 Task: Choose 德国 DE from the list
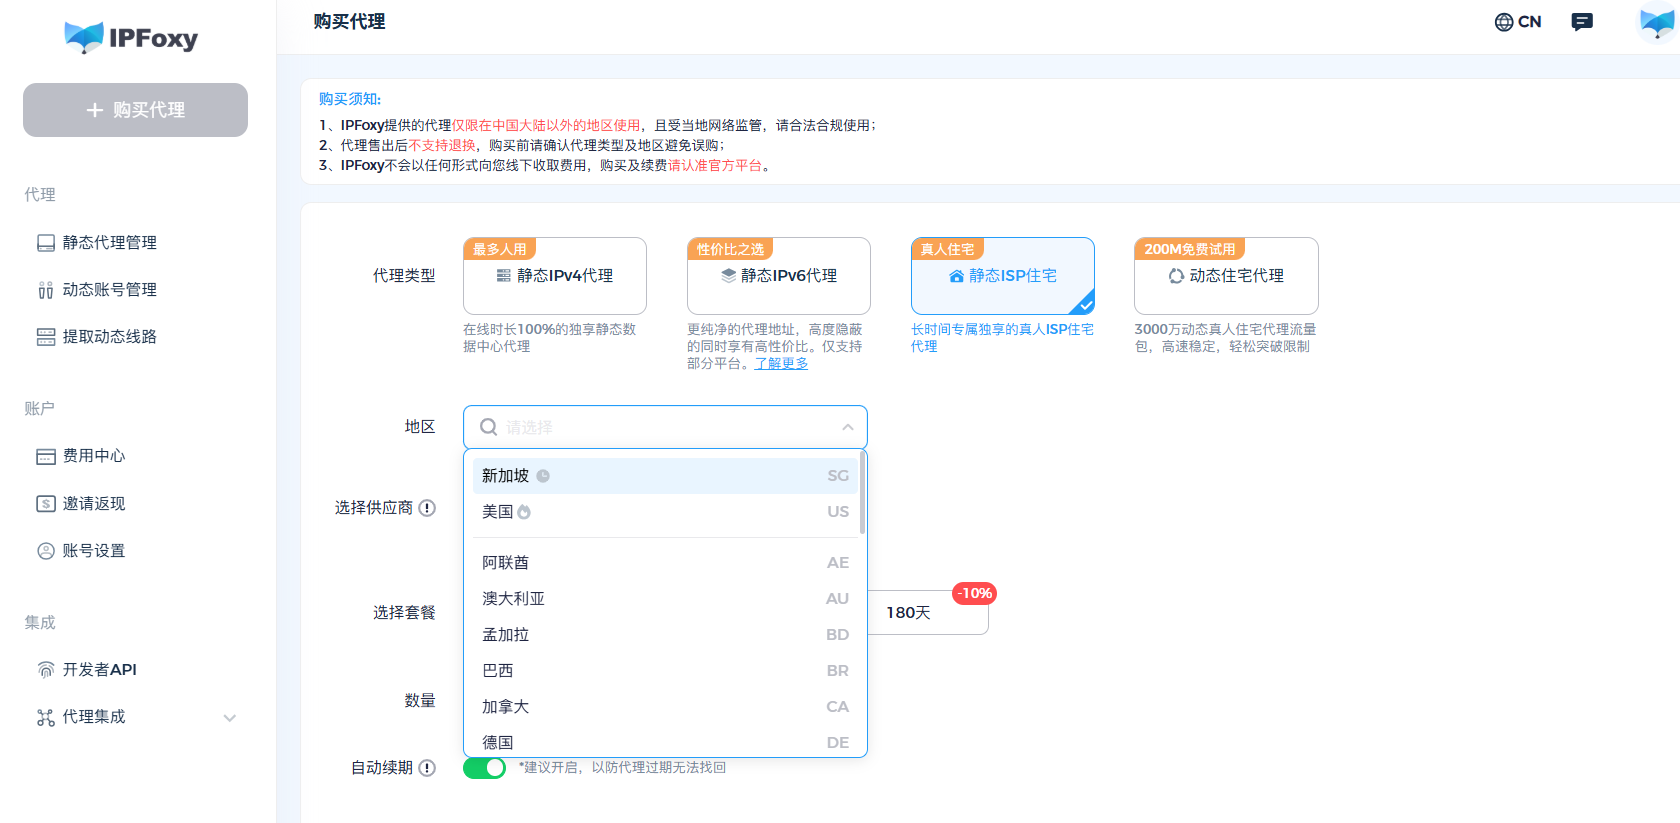665,742
